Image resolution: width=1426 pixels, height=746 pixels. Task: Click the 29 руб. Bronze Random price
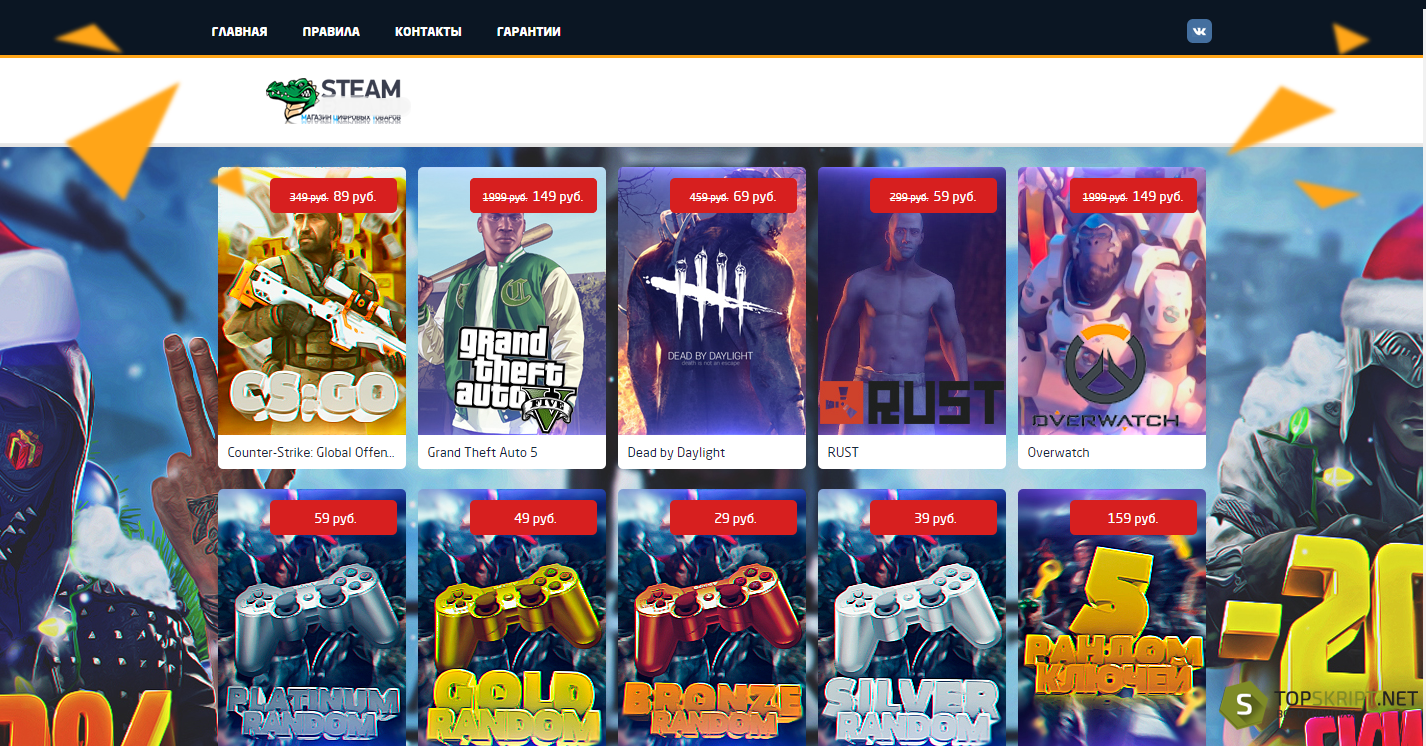pos(733,518)
